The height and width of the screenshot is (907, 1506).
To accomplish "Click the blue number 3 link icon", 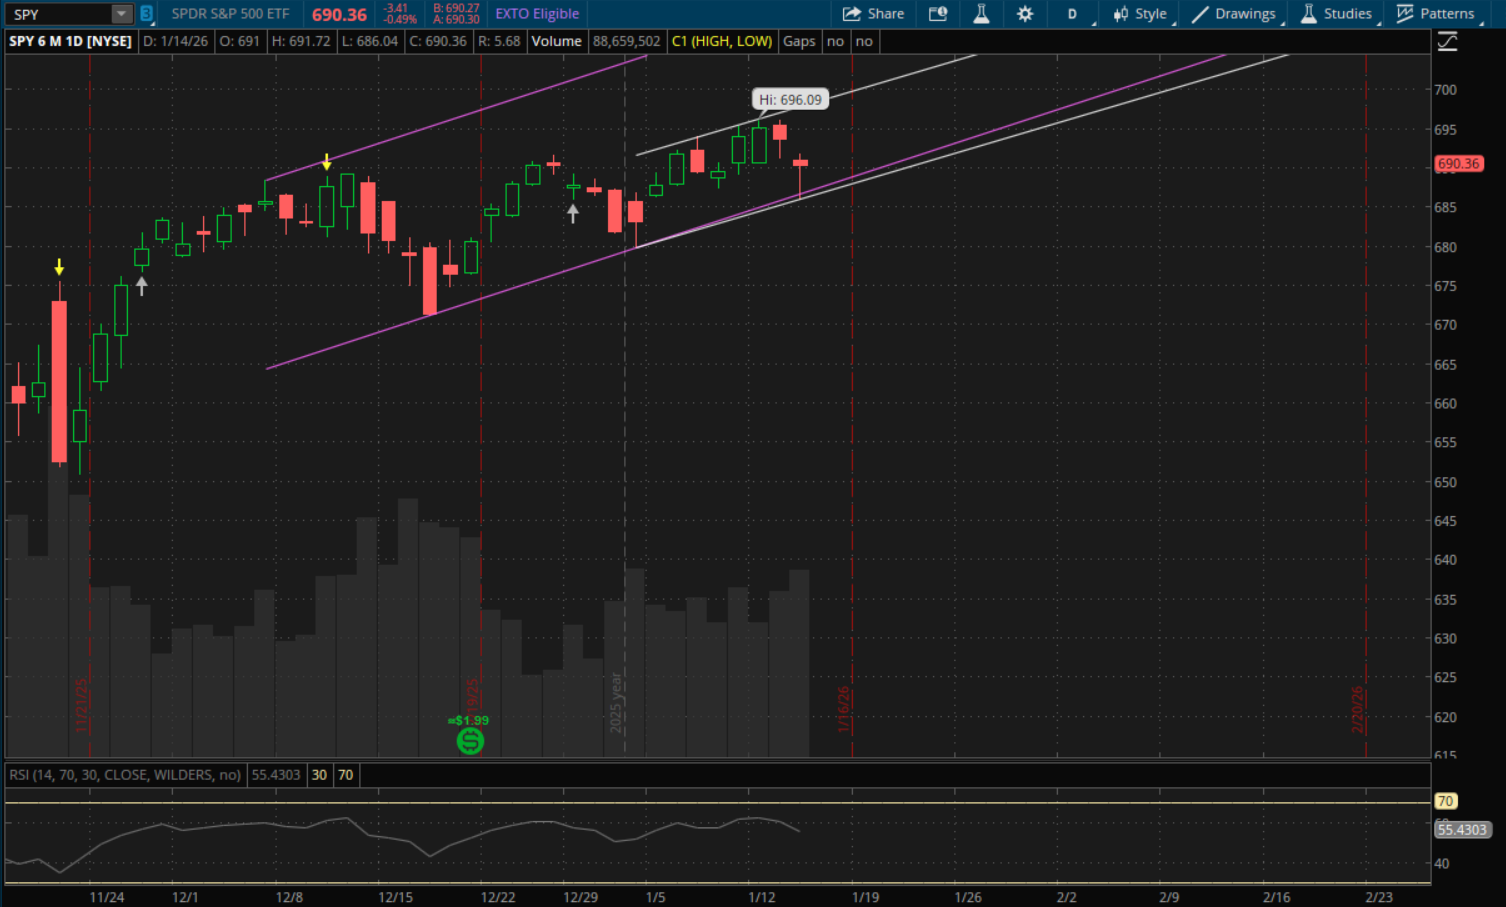I will tap(146, 14).
